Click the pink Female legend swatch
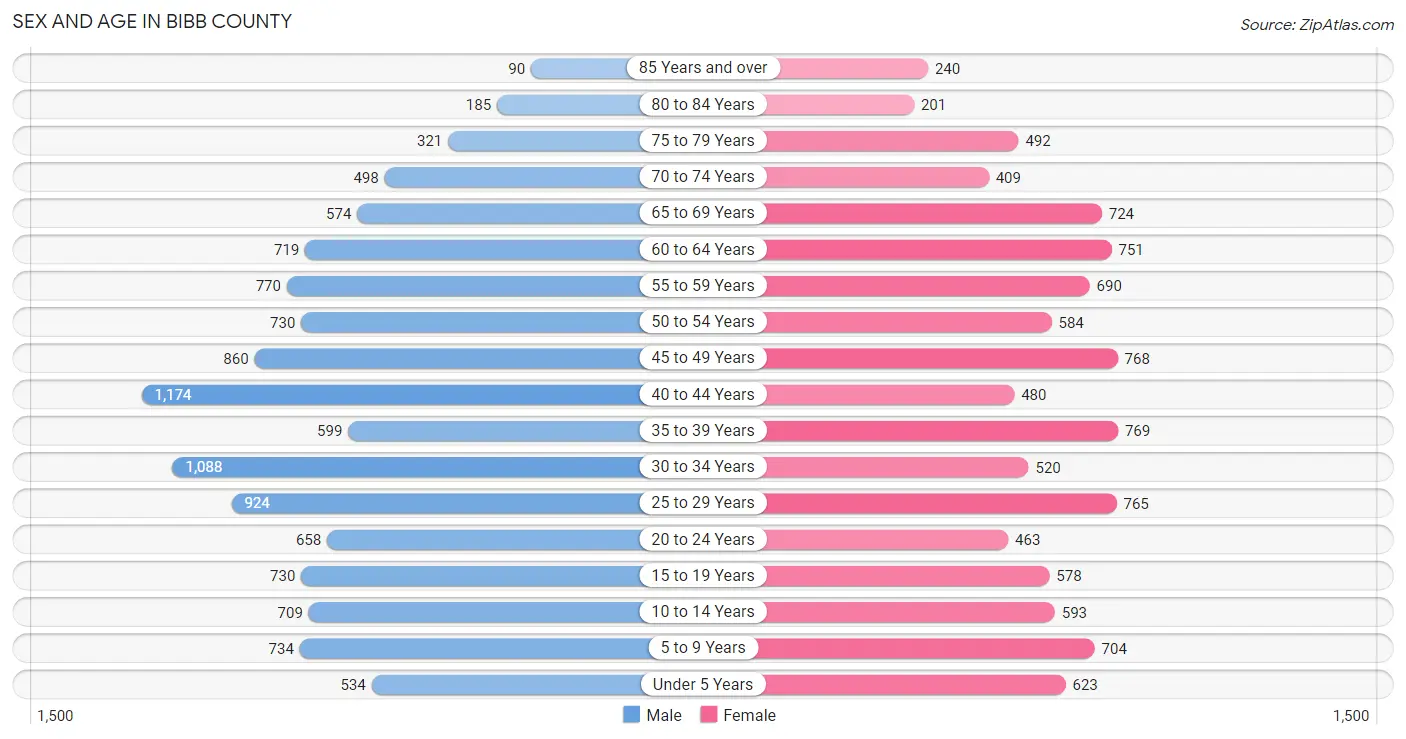The width and height of the screenshot is (1406, 739). 709,715
